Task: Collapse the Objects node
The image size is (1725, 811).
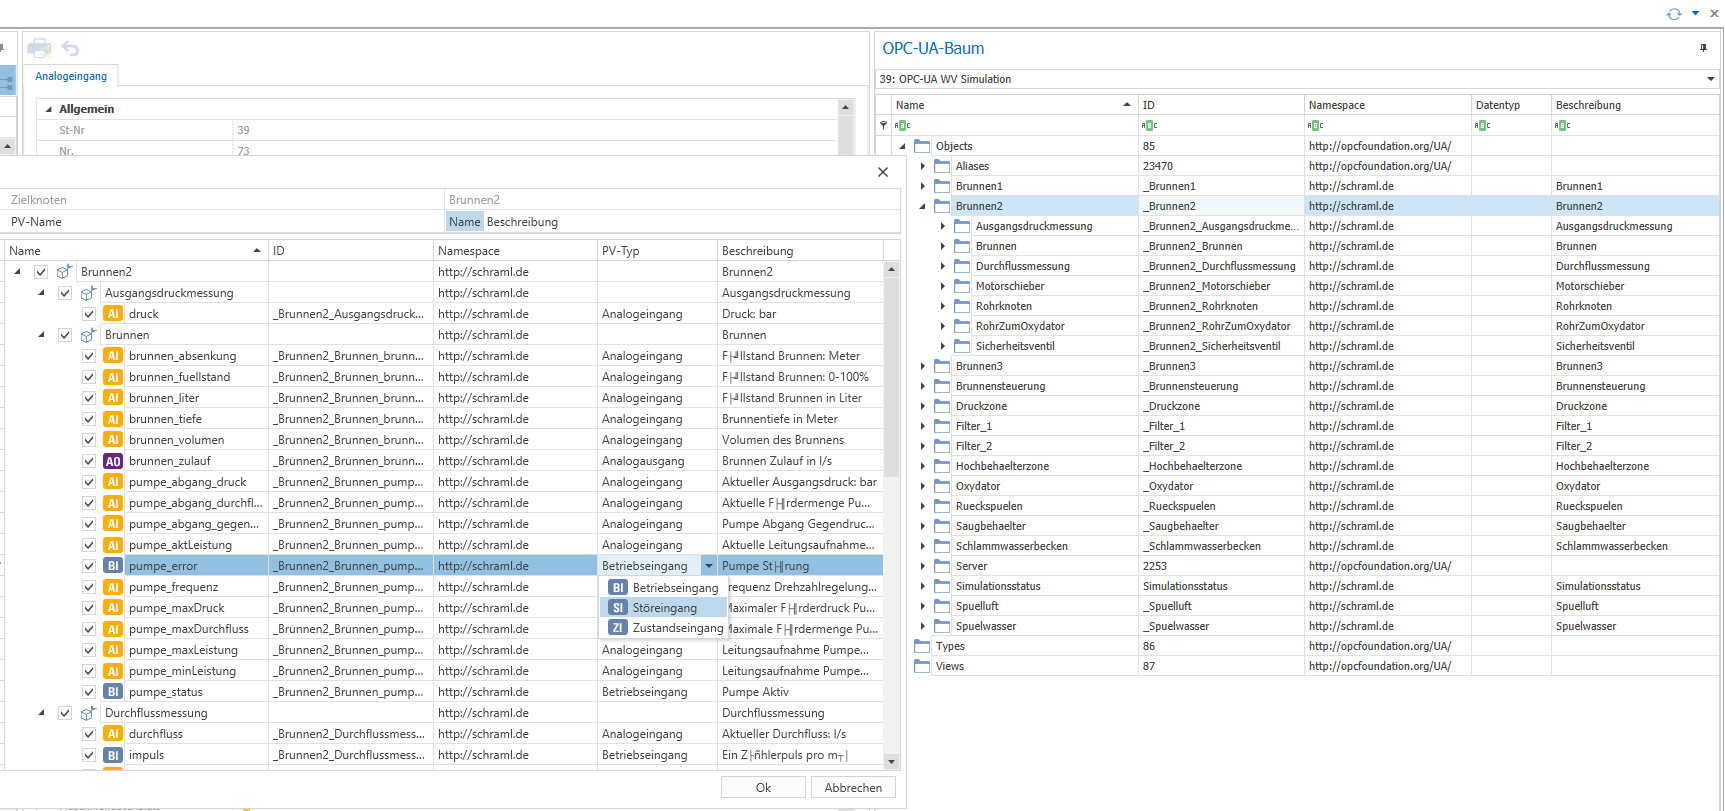Action: pos(902,146)
